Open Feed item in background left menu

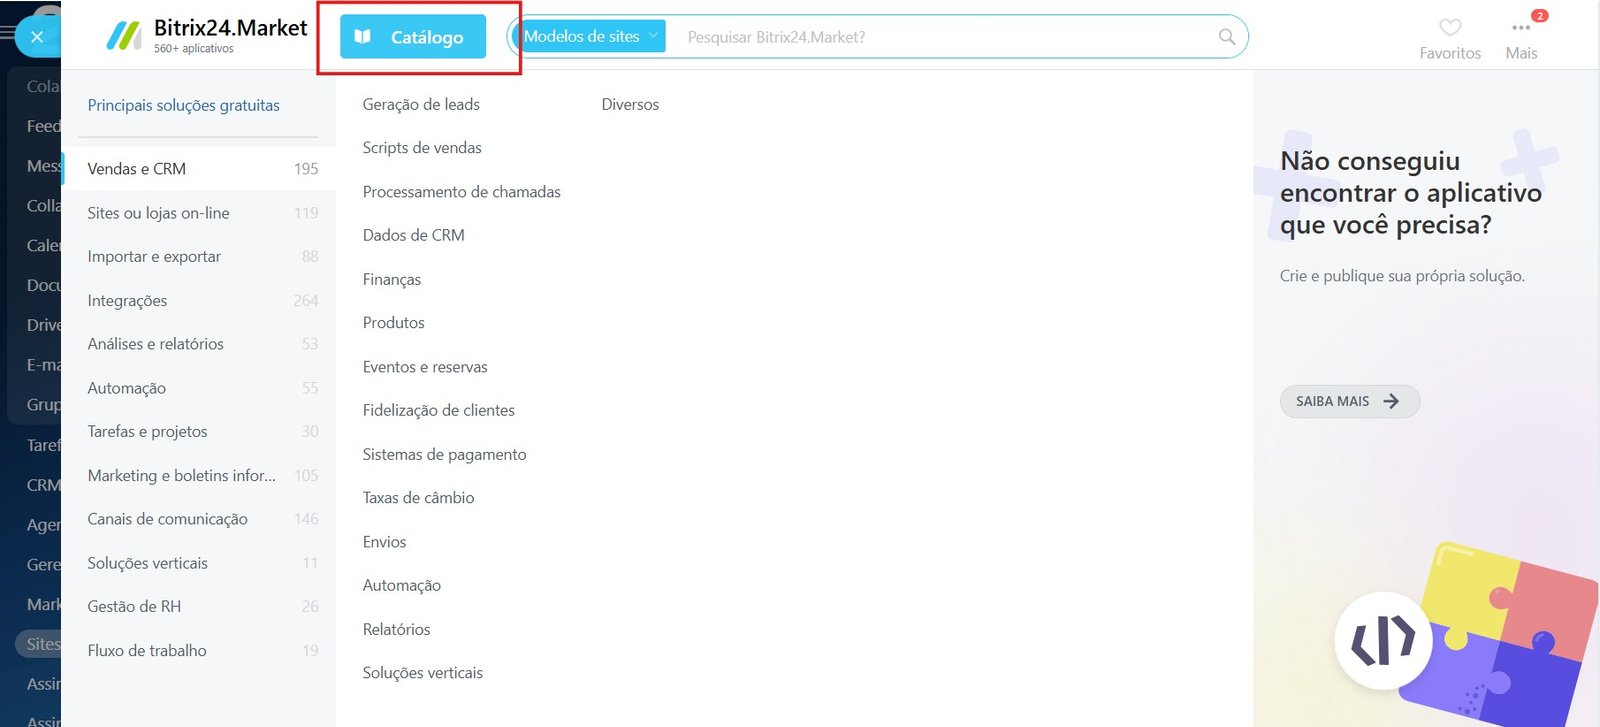pos(43,126)
